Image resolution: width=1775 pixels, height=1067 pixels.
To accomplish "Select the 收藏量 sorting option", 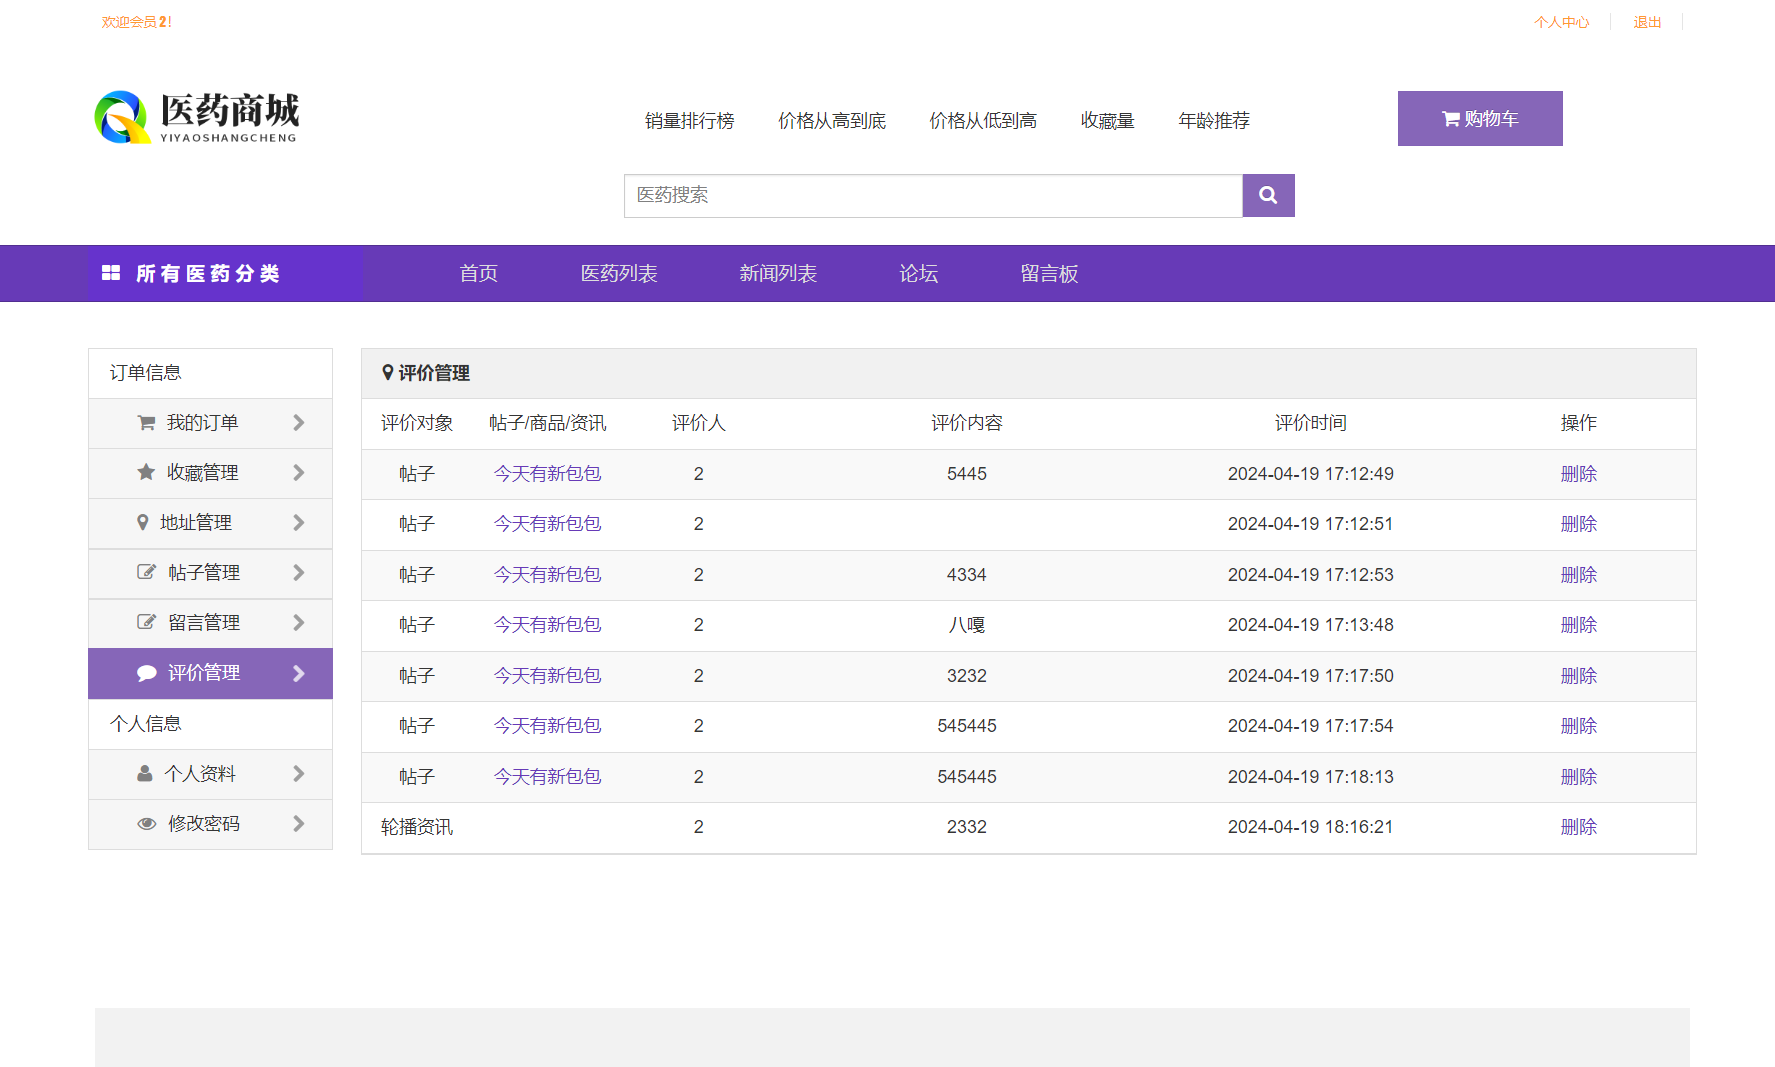I will pos(1107,120).
